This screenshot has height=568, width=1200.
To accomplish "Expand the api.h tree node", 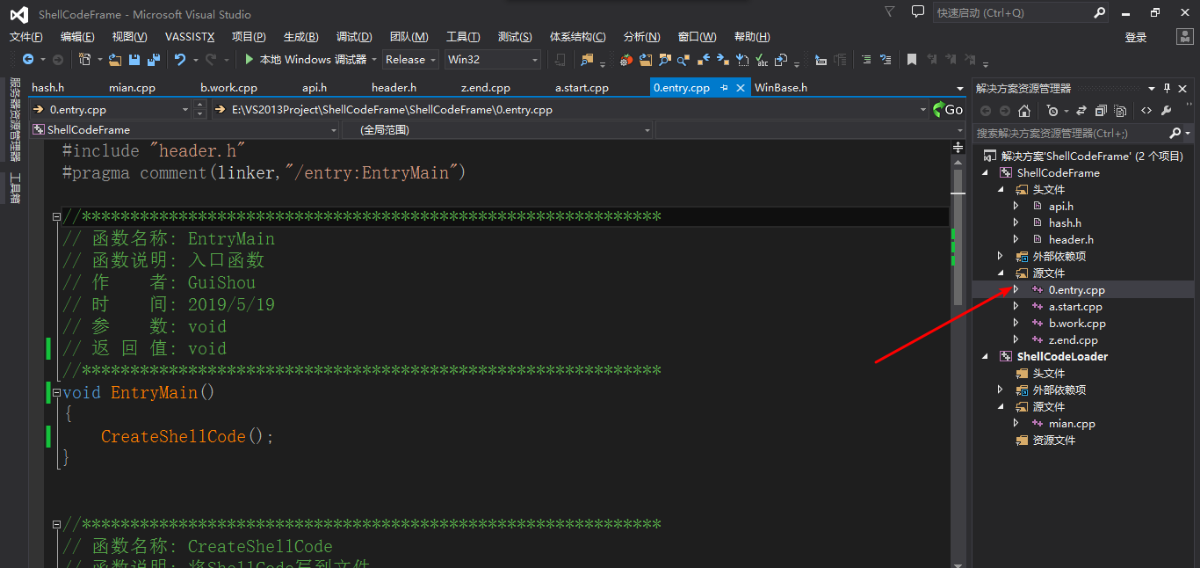I will click(1016, 206).
